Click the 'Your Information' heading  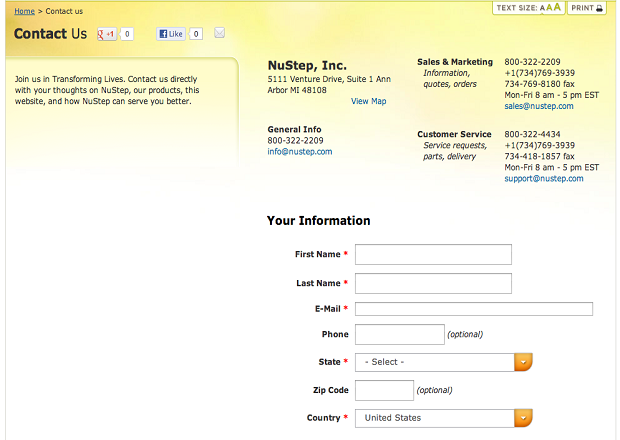point(319,221)
